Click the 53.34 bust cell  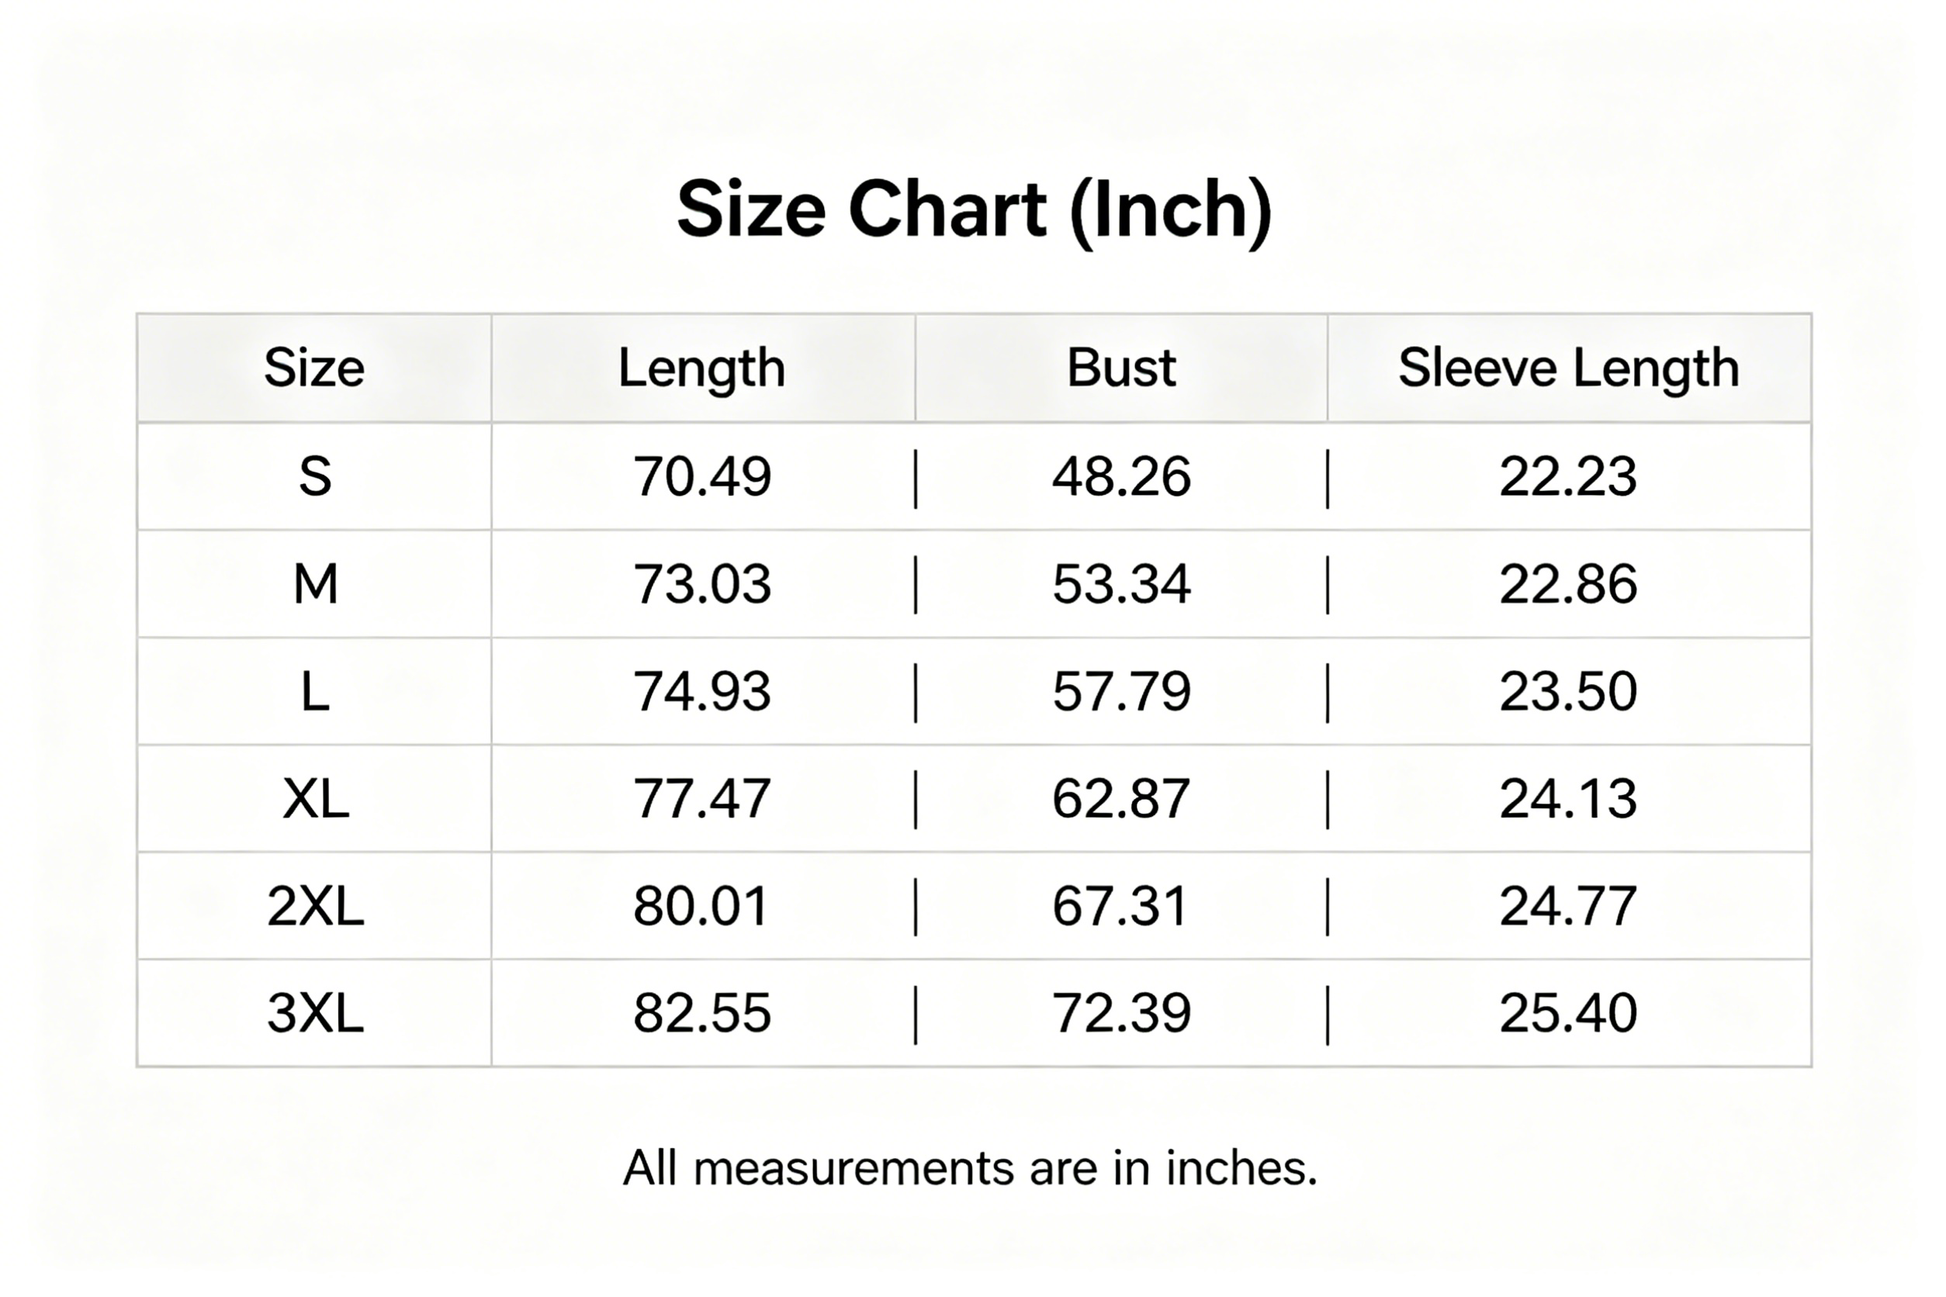click(x=1121, y=584)
